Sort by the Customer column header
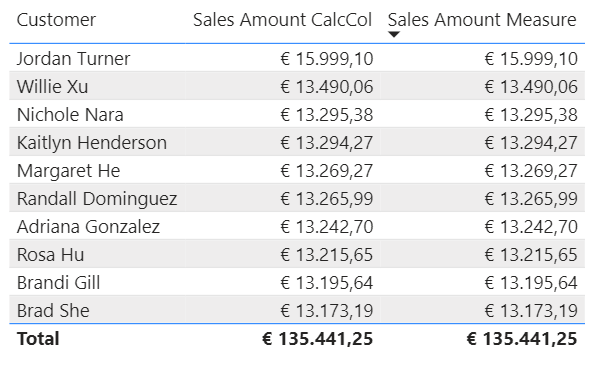Screen dimensions: 606x367 56,20
